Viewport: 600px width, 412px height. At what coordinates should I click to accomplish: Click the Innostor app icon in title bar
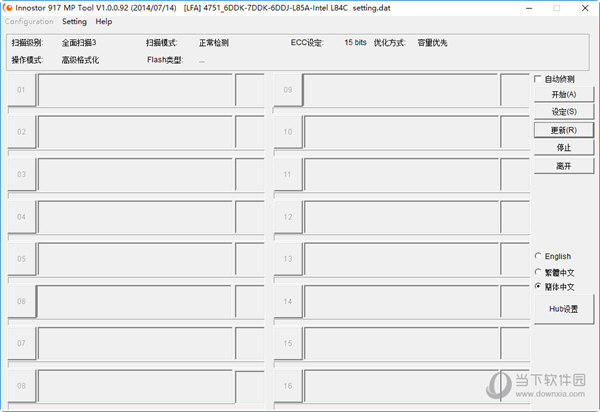pyautogui.click(x=8, y=8)
